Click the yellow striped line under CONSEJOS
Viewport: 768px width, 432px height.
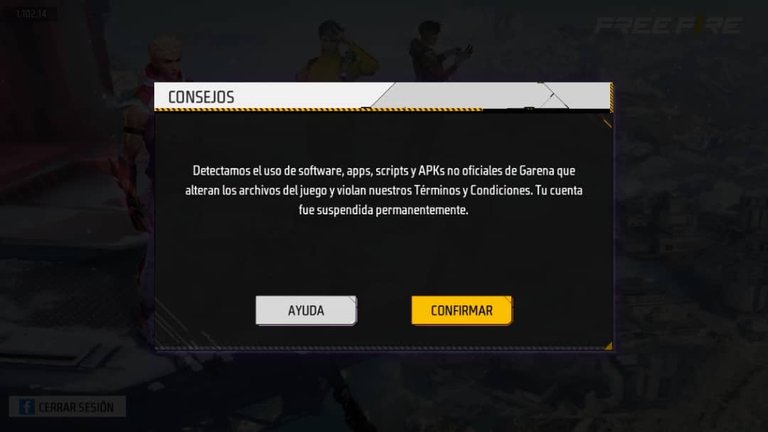[318, 110]
